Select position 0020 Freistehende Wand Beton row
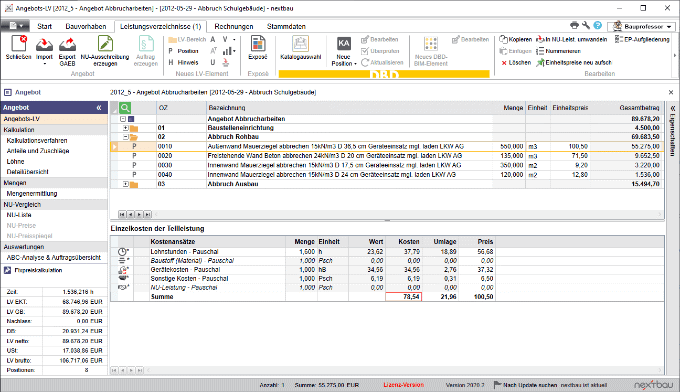 click(387, 156)
